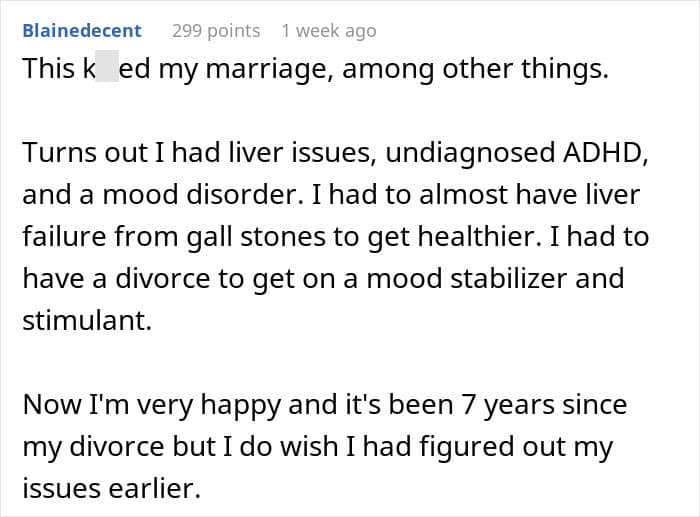Screen dimensions: 700x517
Task: Click the gray censored block in first line
Action: coord(107,66)
